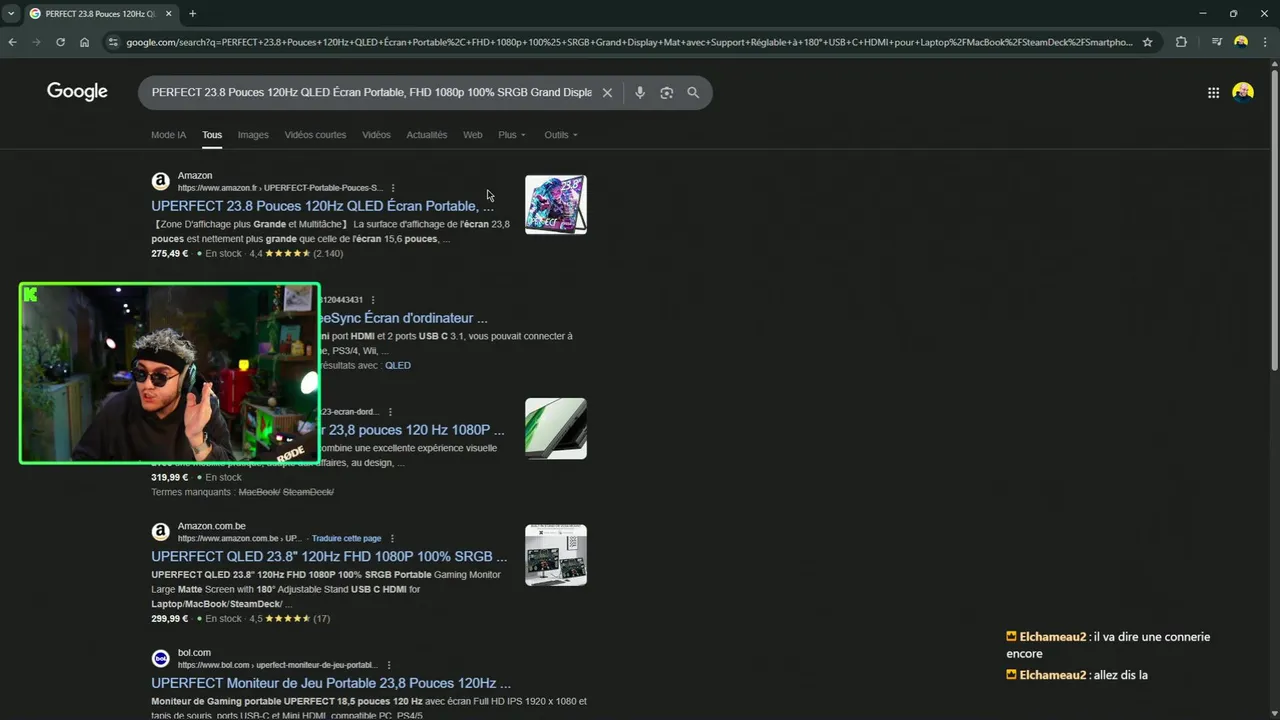
Task: Open the tab search dropdown arrow
Action: coord(10,14)
